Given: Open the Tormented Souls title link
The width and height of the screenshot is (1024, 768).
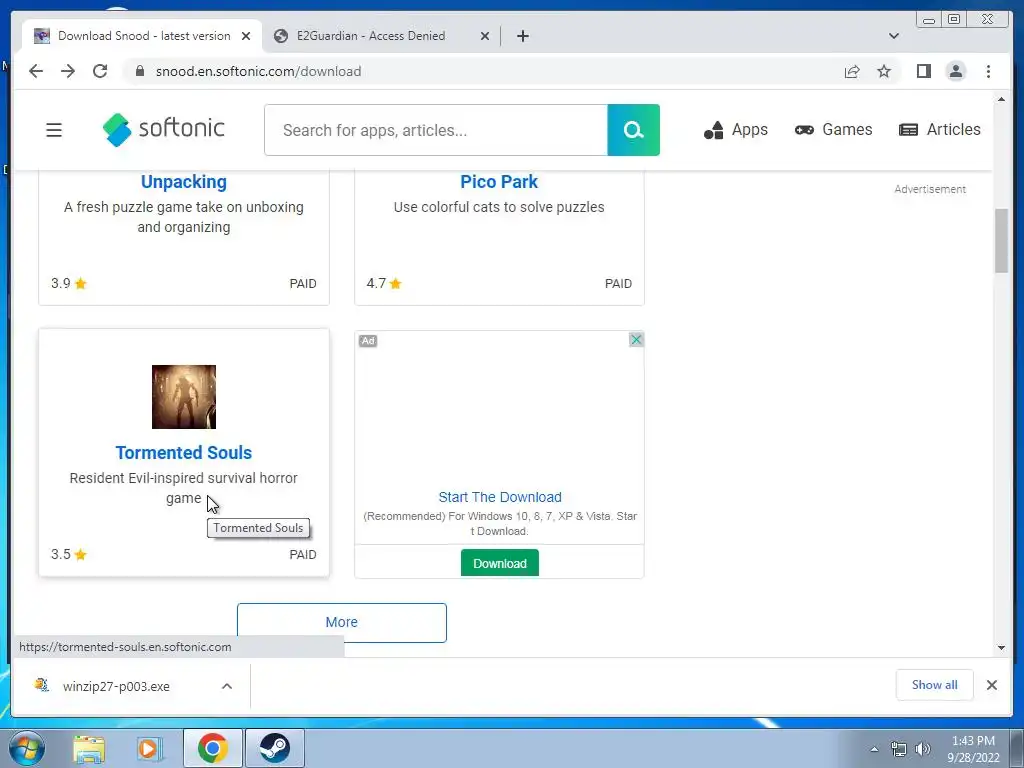Looking at the screenshot, I should pyautogui.click(x=184, y=453).
